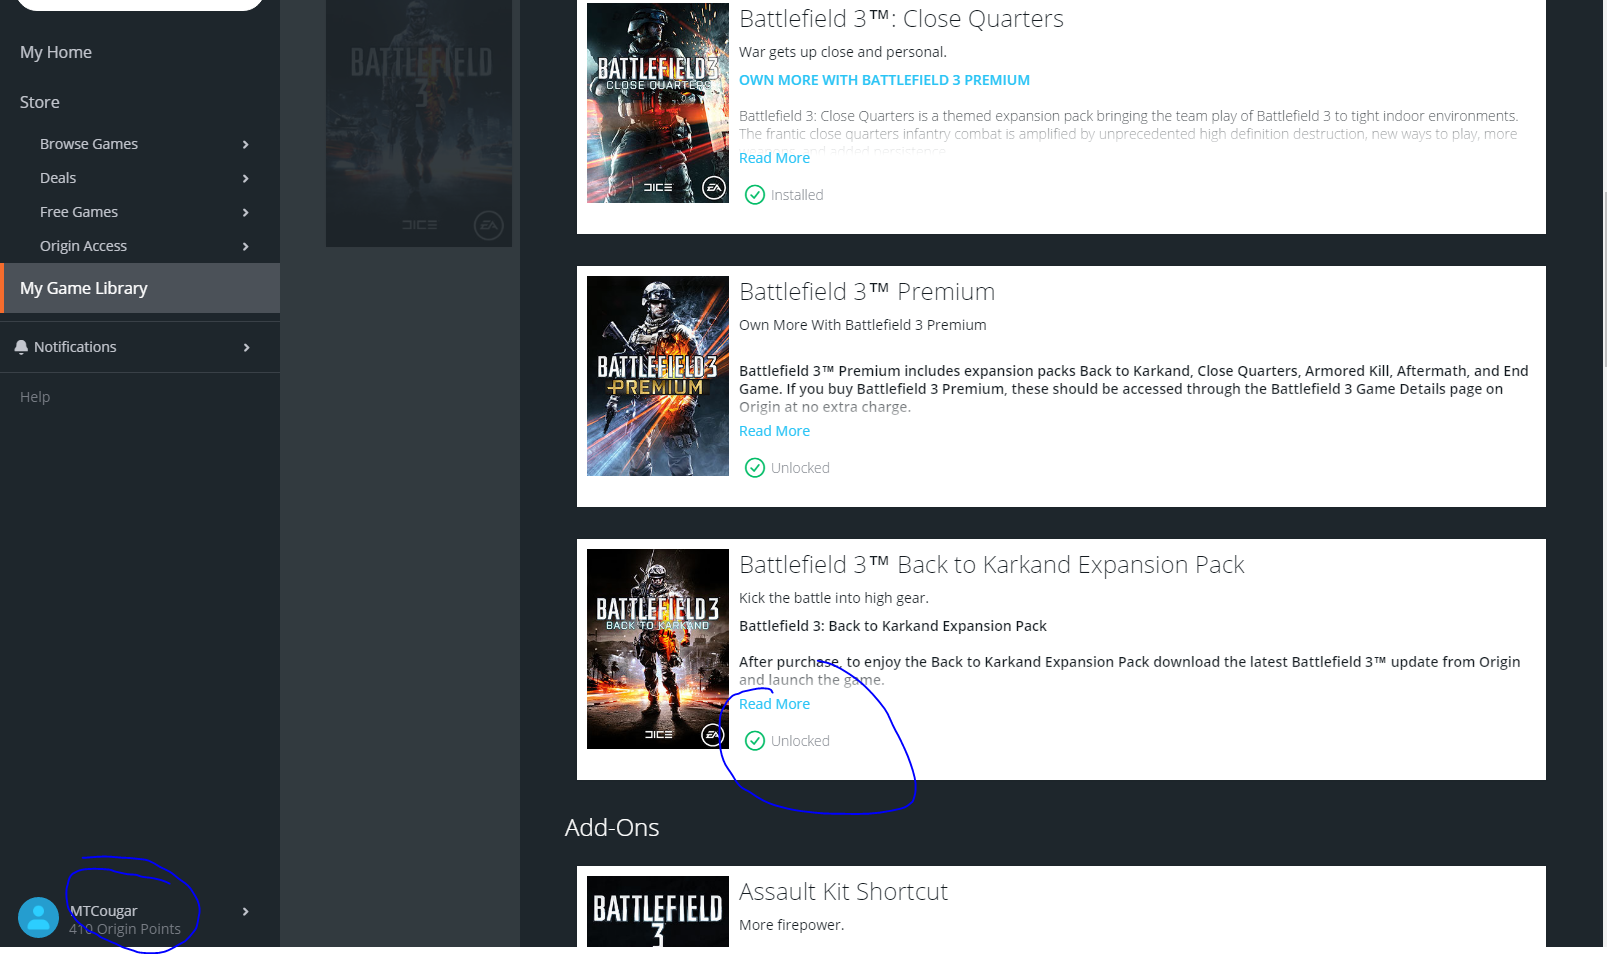This screenshot has height=954, width=1607.
Task: Click Installed status text
Action: (x=797, y=195)
